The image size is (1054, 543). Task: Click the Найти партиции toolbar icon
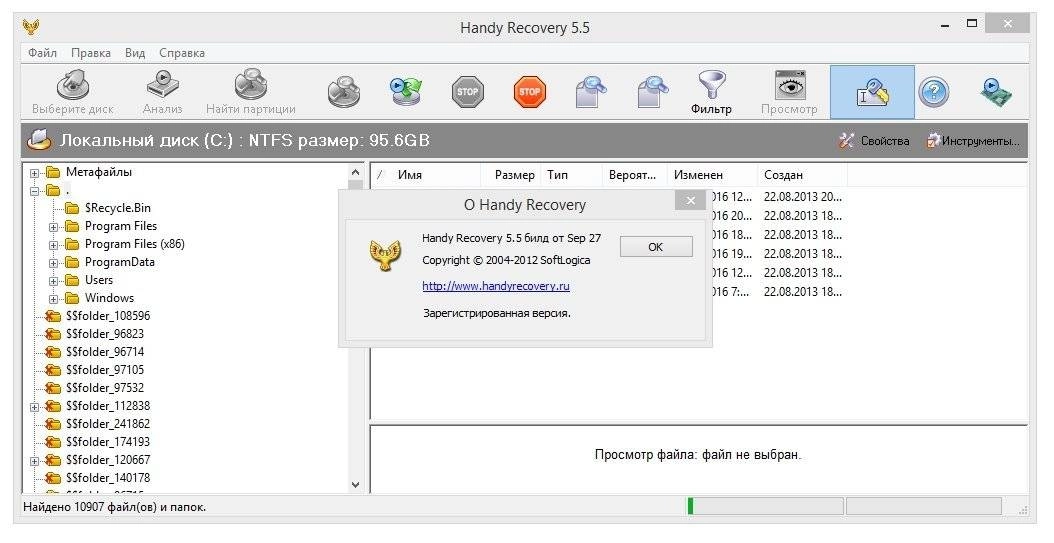(251, 85)
